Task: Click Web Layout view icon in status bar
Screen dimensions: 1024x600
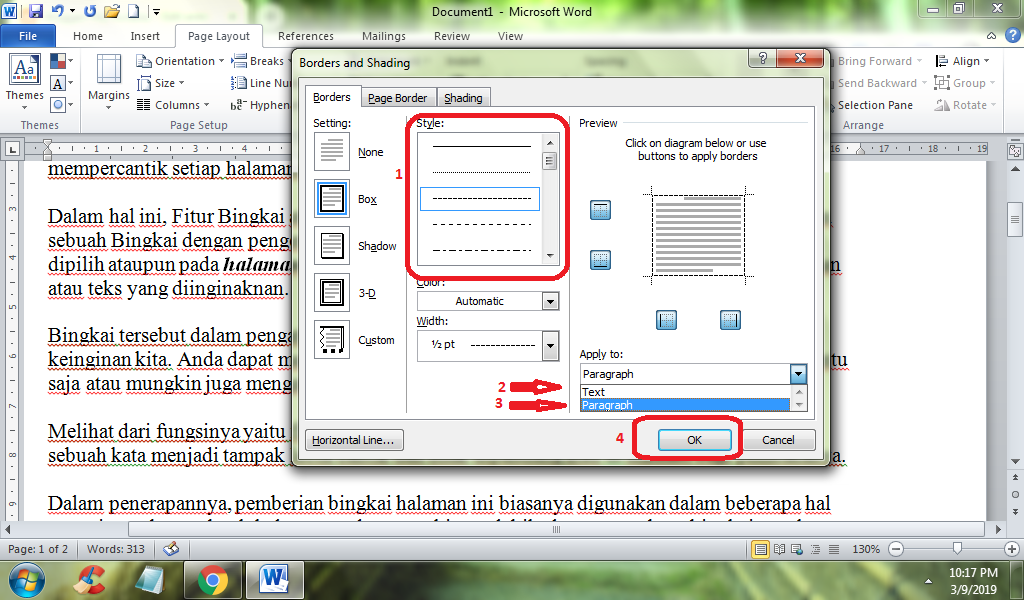Action: pyautogui.click(x=797, y=549)
